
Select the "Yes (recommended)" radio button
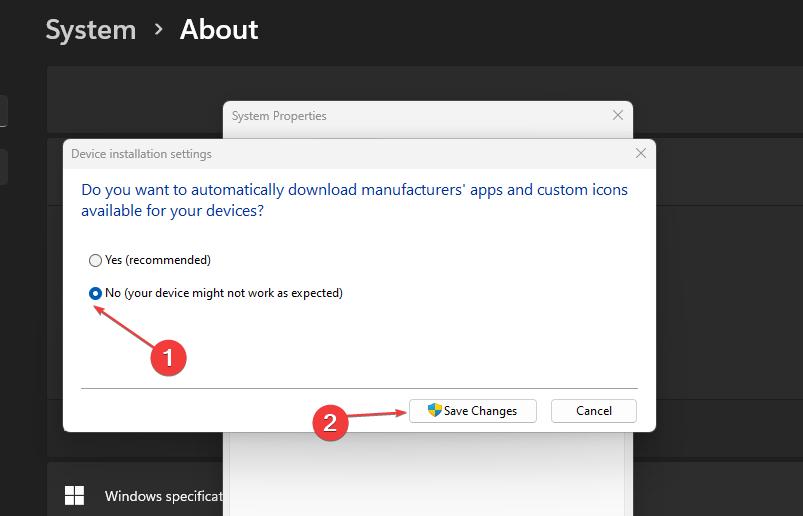tap(96, 260)
